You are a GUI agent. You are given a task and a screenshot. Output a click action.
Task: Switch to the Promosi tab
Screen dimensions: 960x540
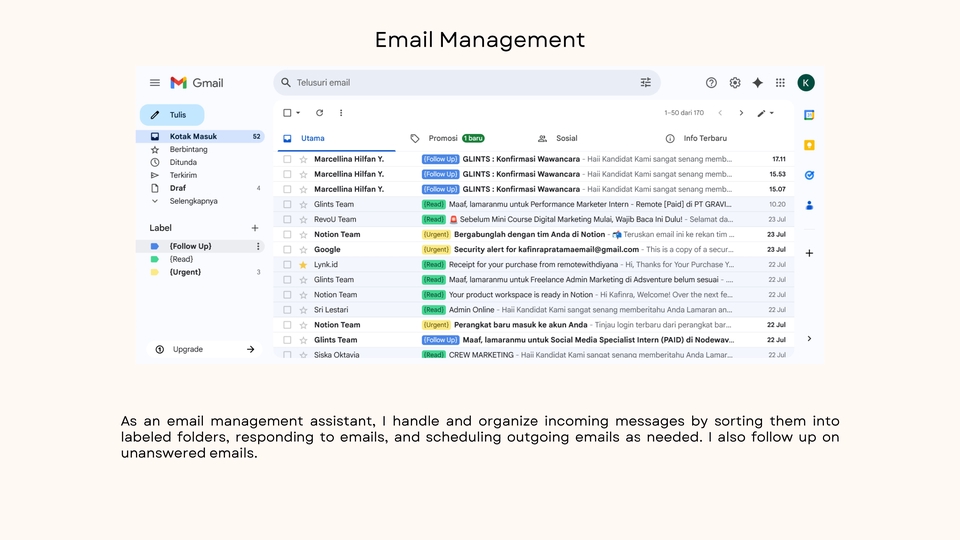coord(443,139)
